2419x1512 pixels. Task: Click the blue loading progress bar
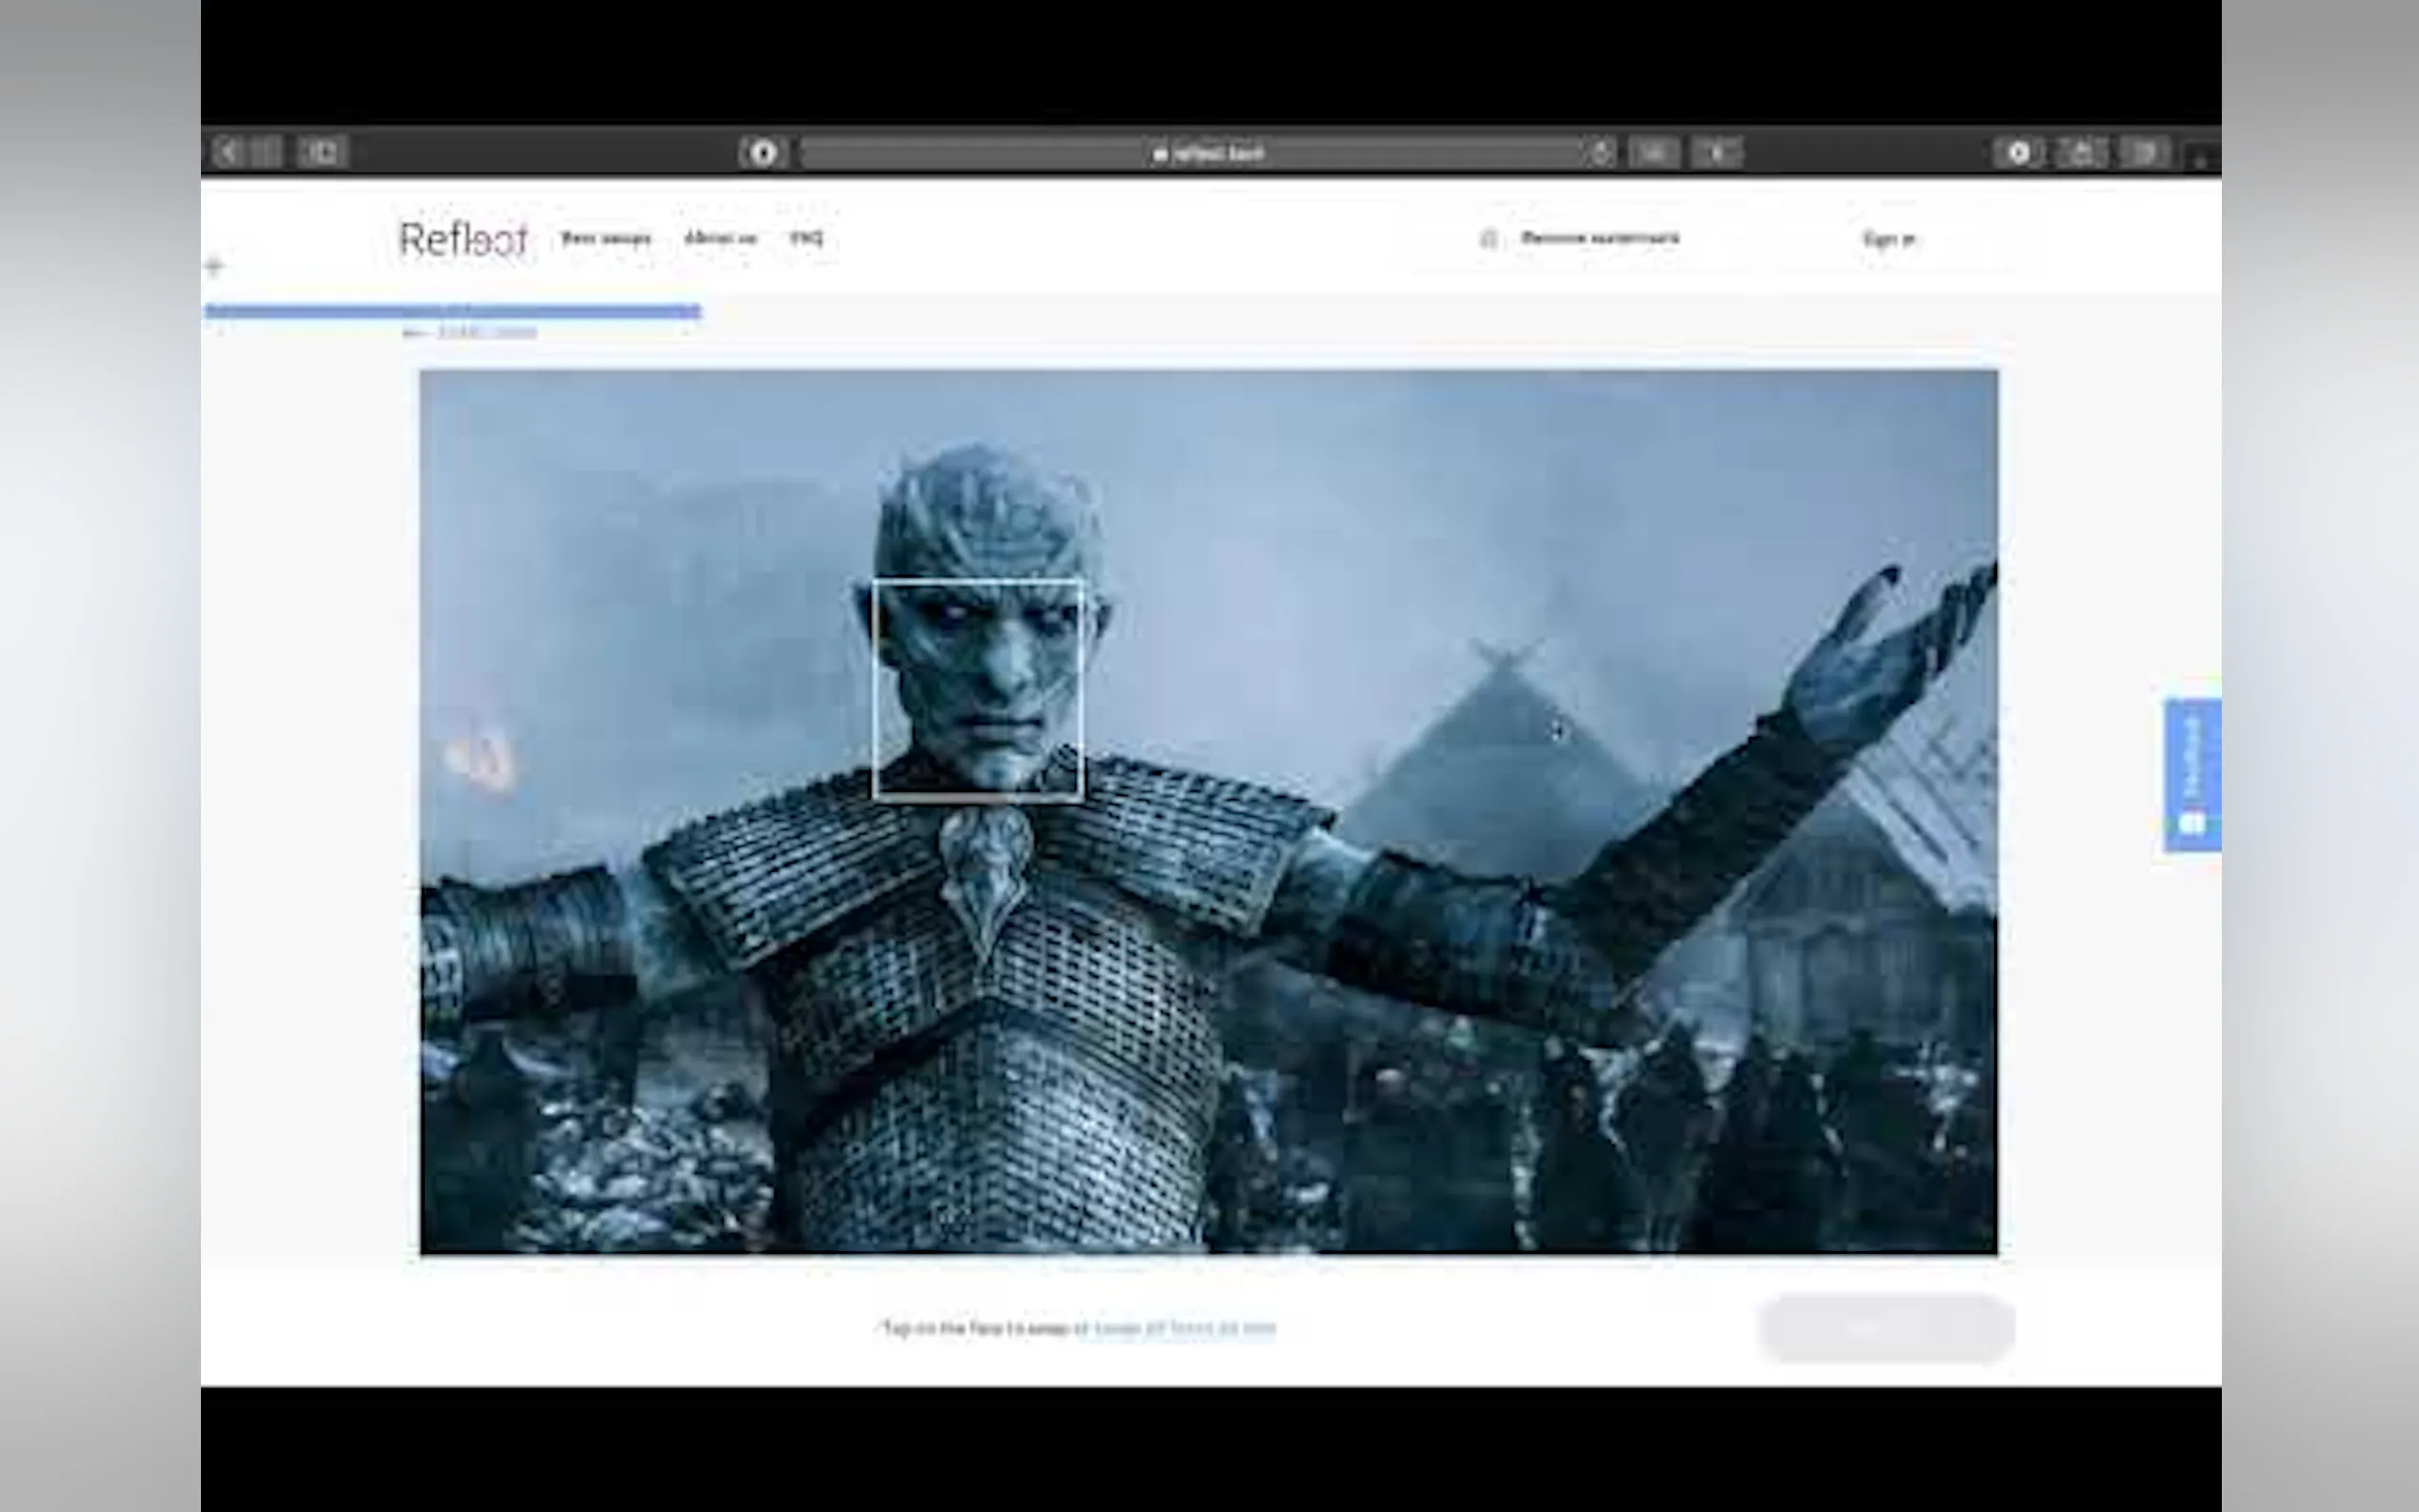point(452,311)
